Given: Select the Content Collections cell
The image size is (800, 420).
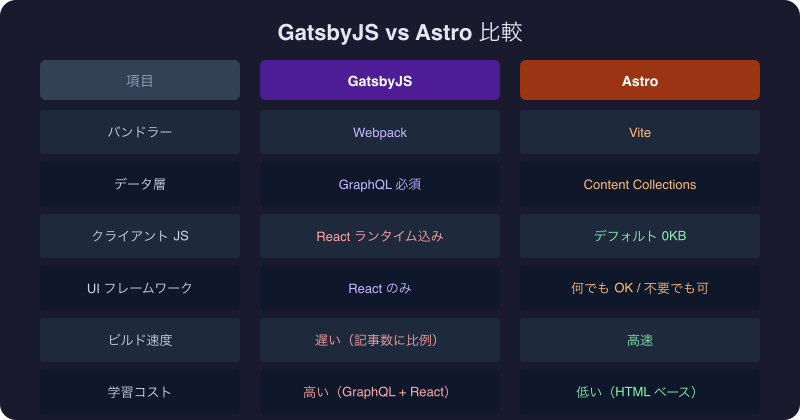Looking at the screenshot, I should click(640, 184).
